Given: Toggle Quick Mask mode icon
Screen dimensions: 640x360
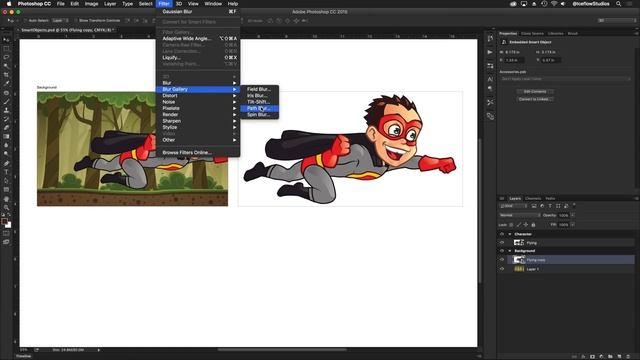Looking at the screenshot, I should (6, 233).
